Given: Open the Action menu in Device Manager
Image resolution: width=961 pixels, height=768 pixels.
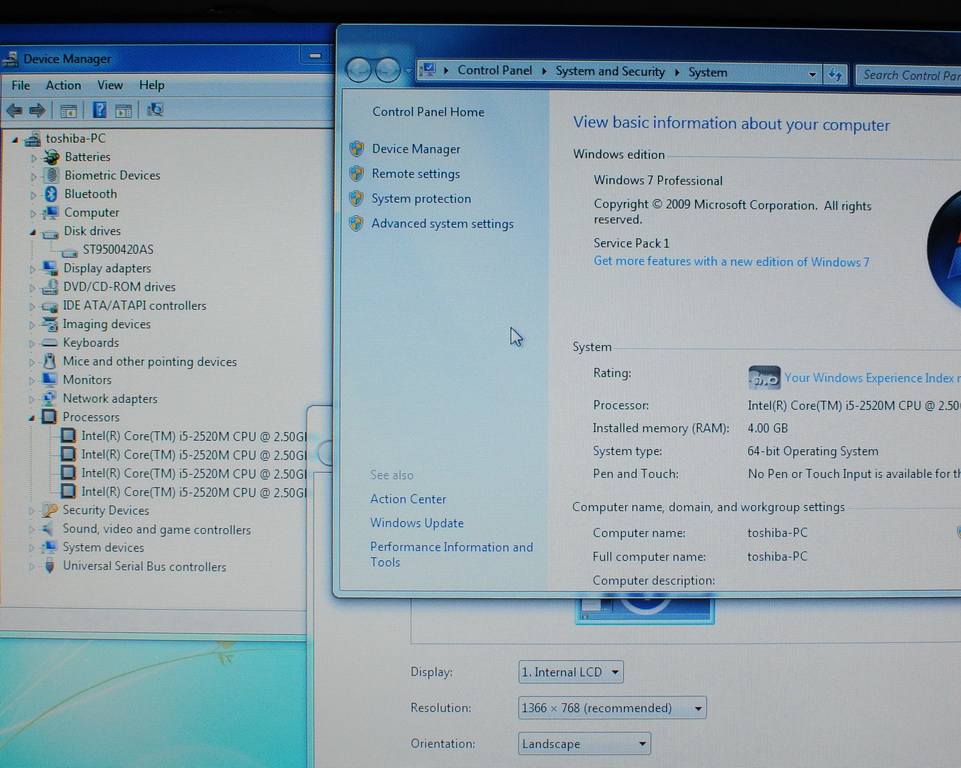Looking at the screenshot, I should [63, 85].
